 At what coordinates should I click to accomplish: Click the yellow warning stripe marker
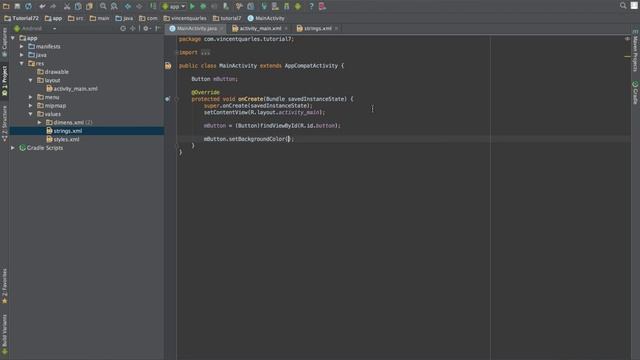[x=627, y=56]
